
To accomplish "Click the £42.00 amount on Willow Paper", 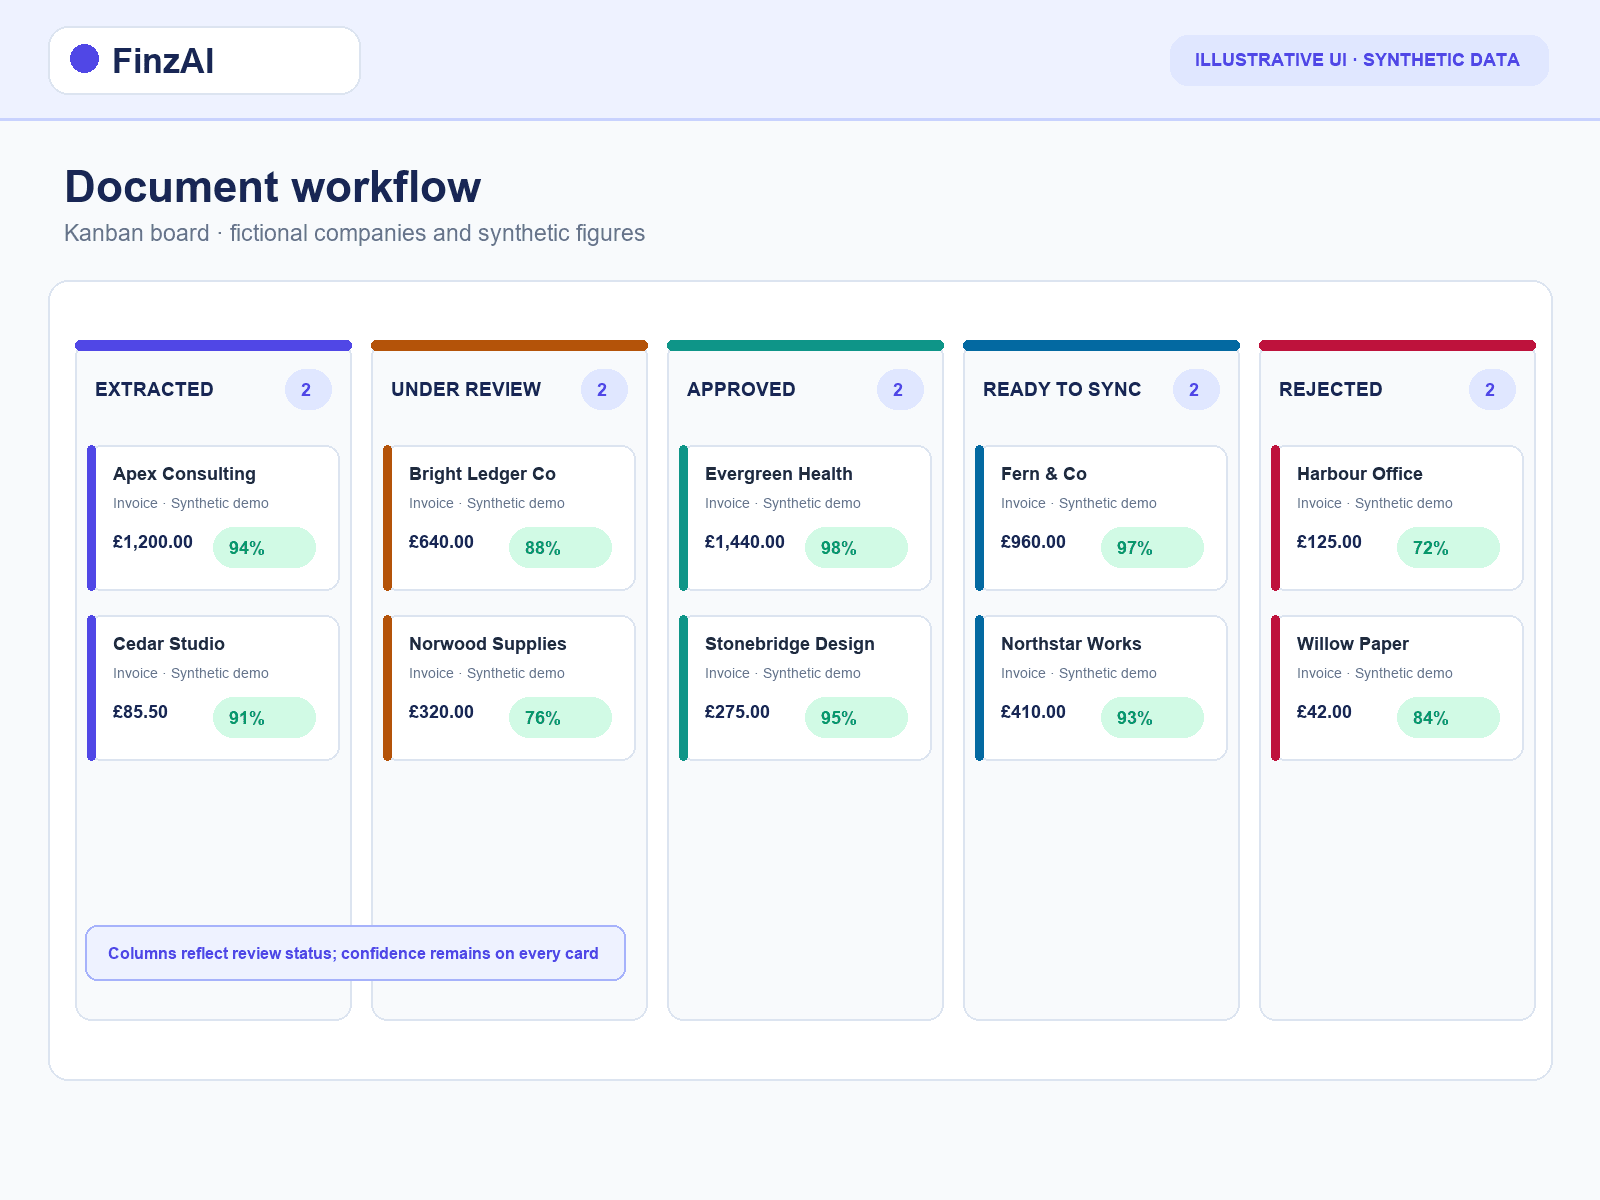I will [x=1324, y=712].
